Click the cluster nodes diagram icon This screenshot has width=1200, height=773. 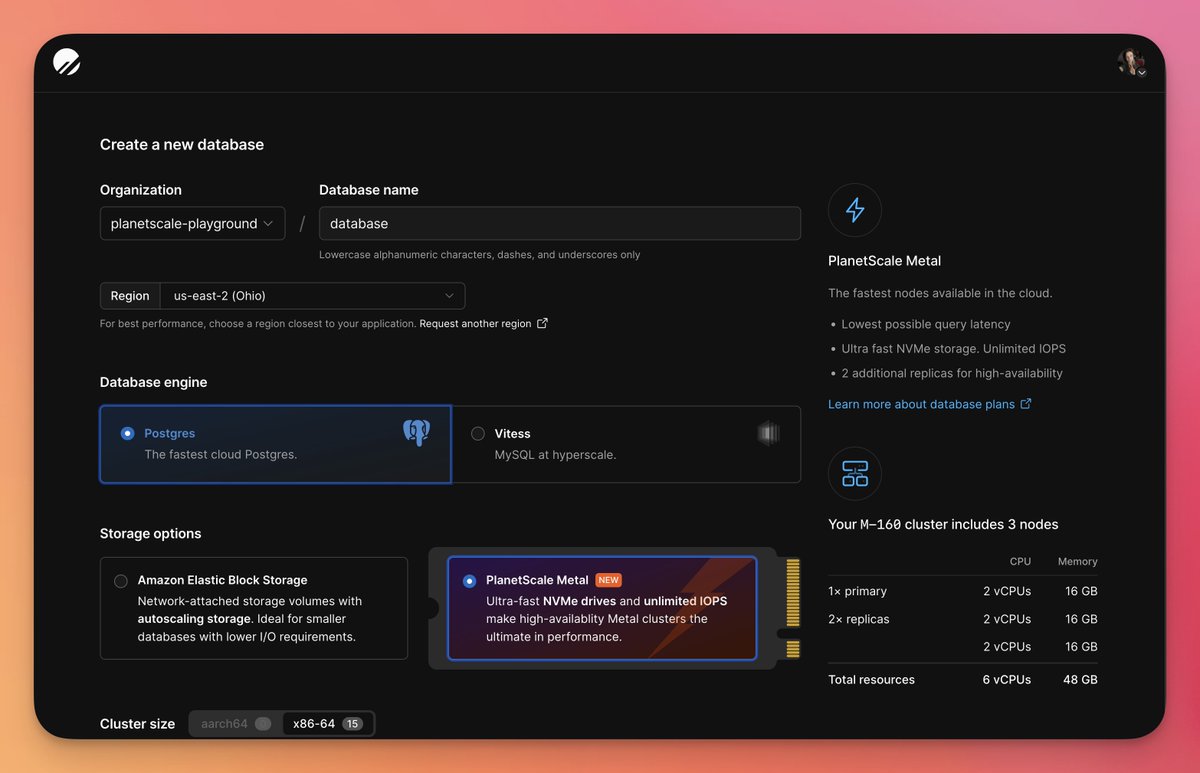(855, 473)
